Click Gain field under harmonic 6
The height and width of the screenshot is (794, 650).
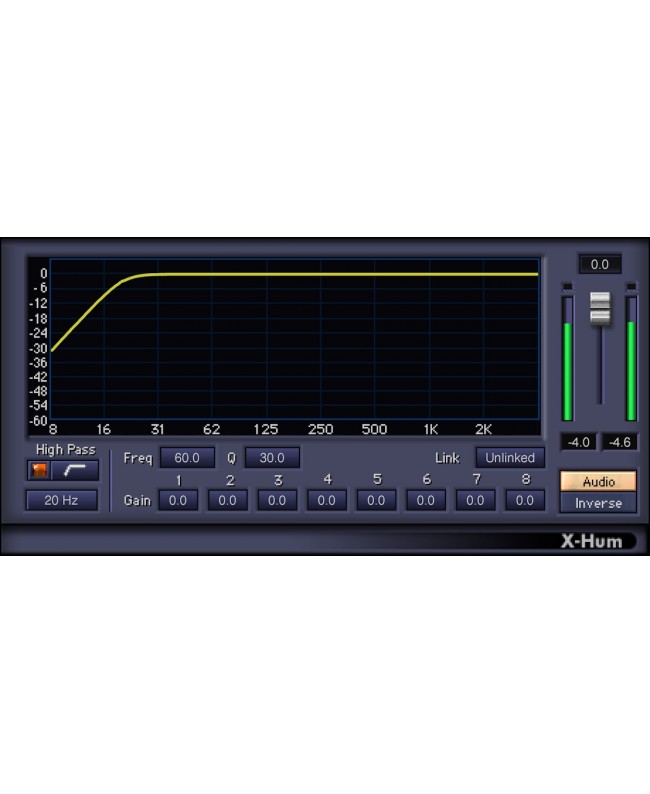coord(426,500)
